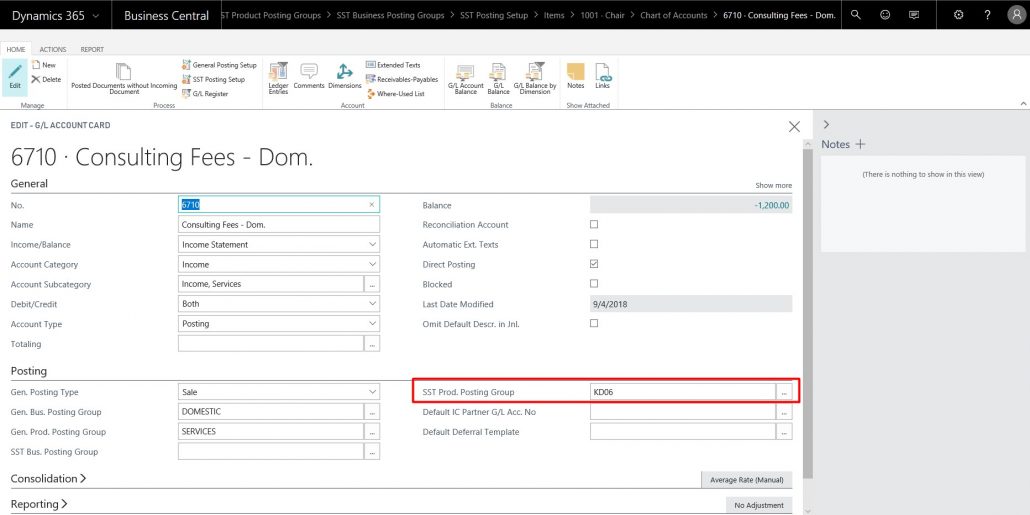Open the user profile avatar
Viewport: 1030px width, 515px height.
coord(1016,14)
